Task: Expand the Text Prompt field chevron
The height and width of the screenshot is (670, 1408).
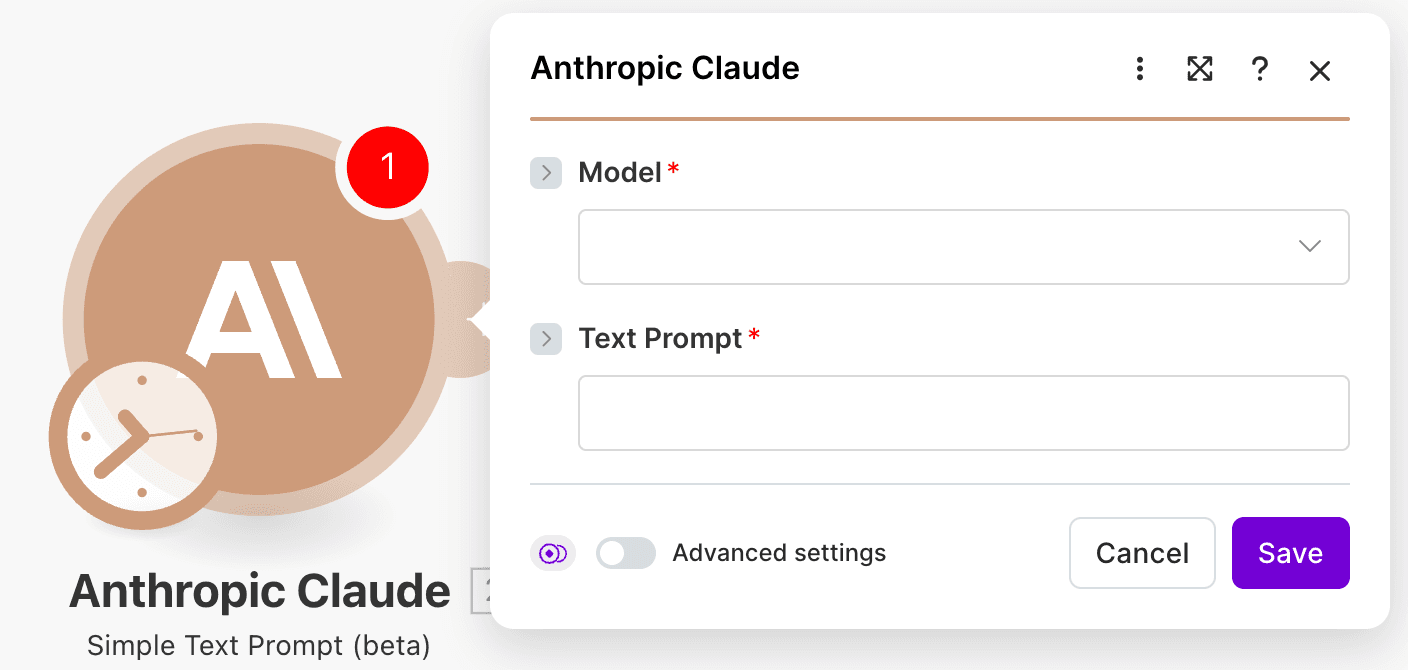Action: click(x=546, y=338)
